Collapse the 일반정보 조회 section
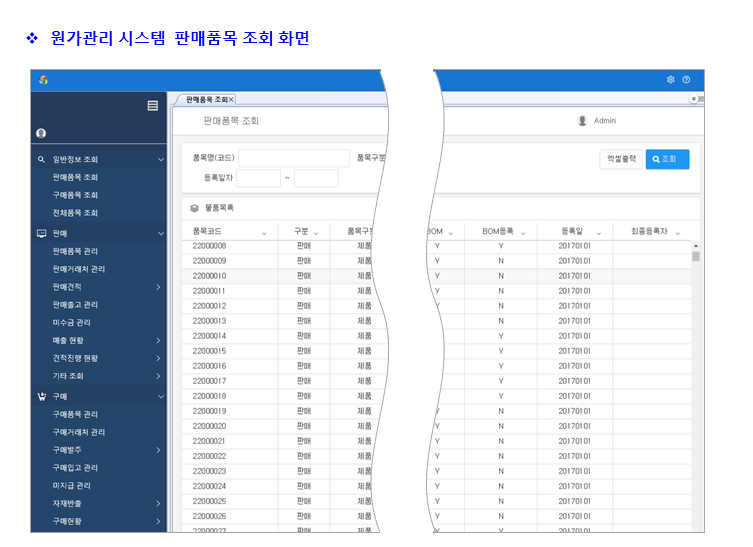The width and height of the screenshot is (753, 547). [161, 159]
